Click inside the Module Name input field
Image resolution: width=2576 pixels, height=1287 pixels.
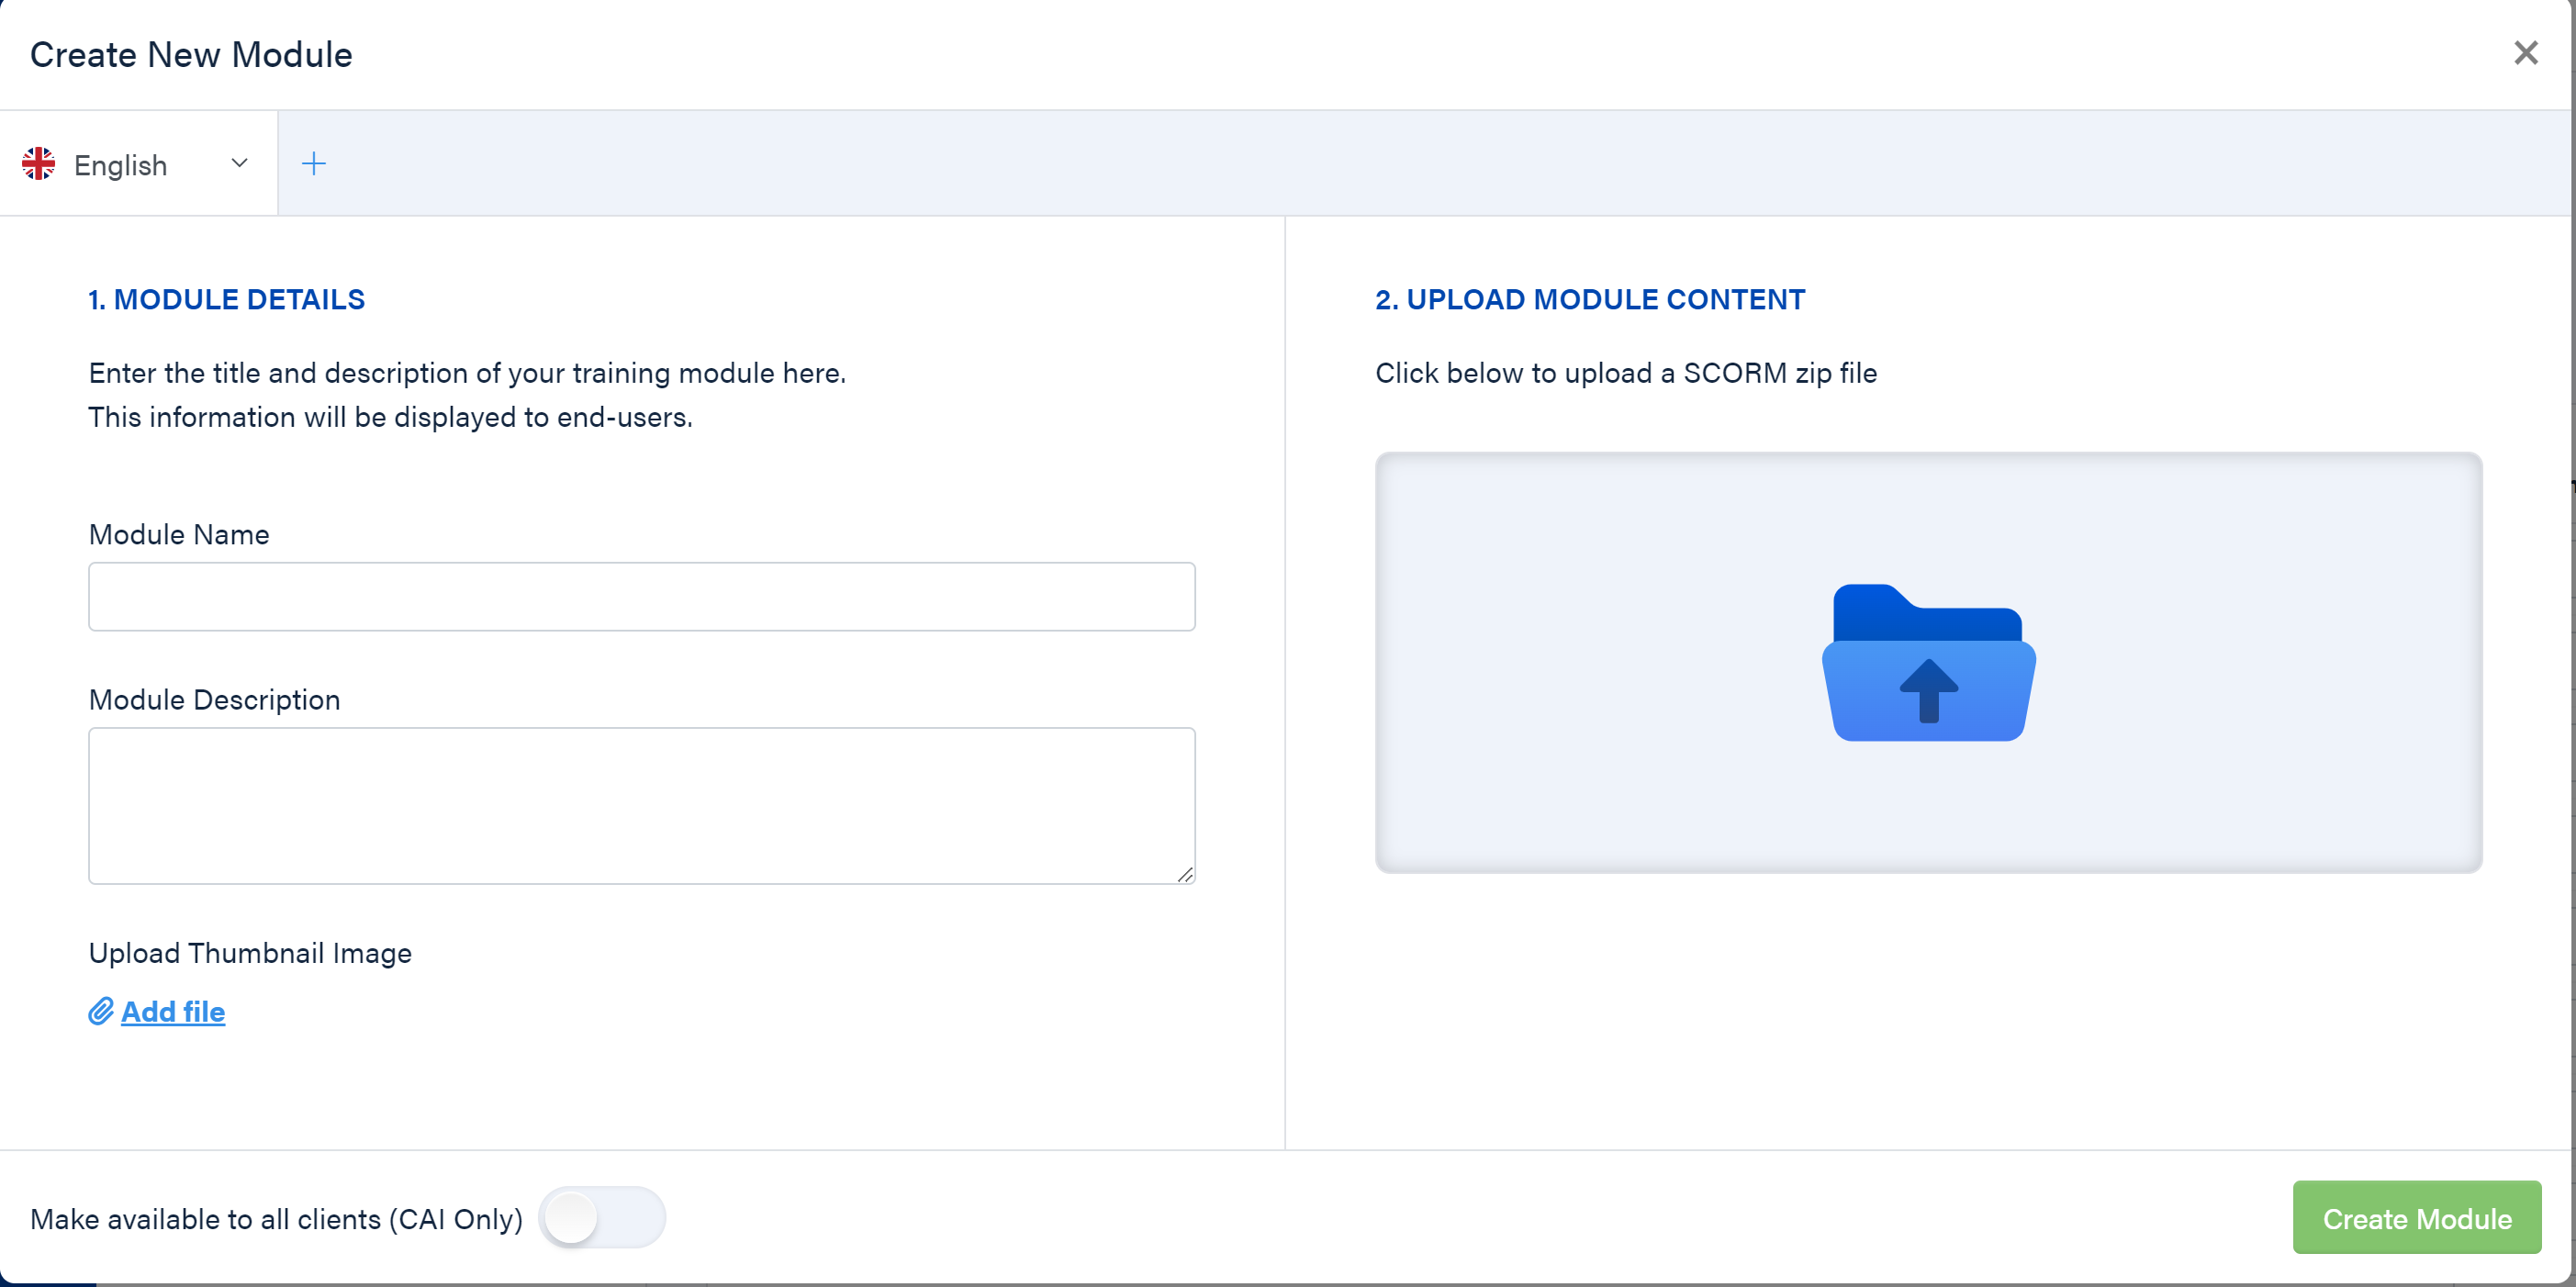click(x=640, y=597)
